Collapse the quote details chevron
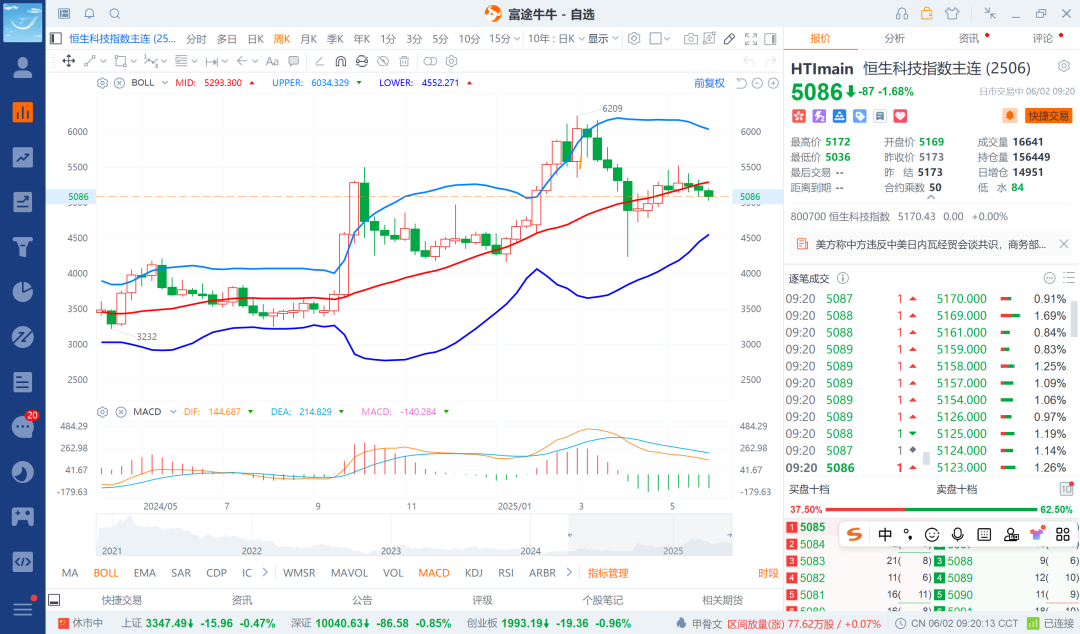 pyautogui.click(x=931, y=198)
